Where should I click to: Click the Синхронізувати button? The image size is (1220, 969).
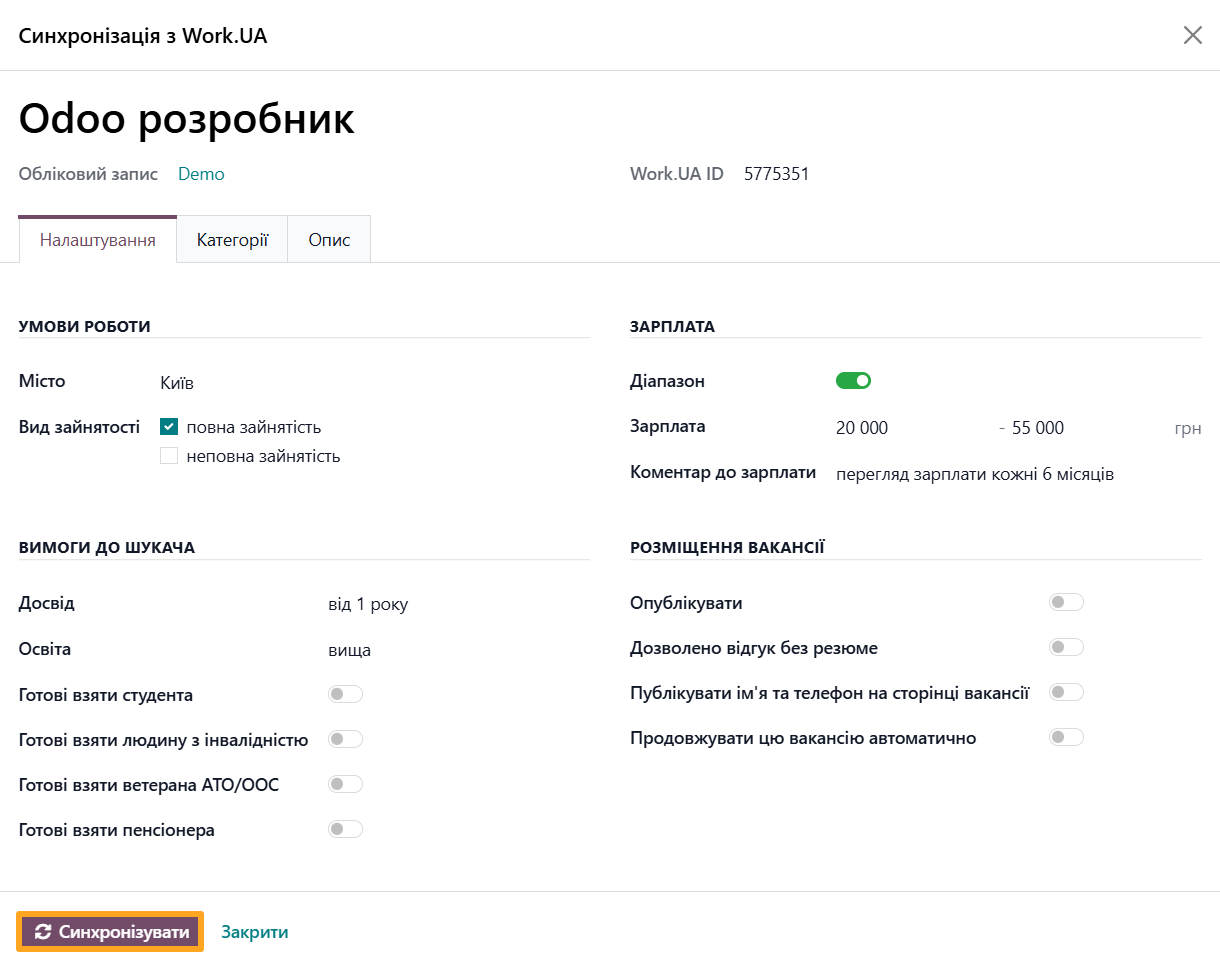110,932
